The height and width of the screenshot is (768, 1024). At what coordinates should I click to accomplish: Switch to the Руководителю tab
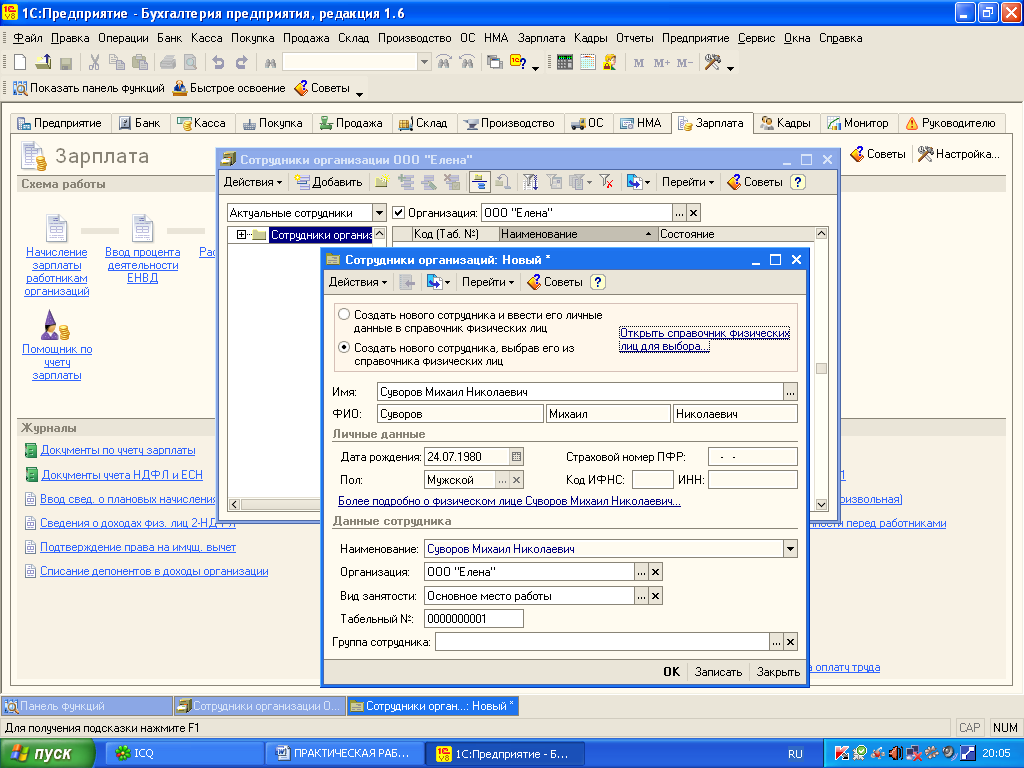click(951, 123)
